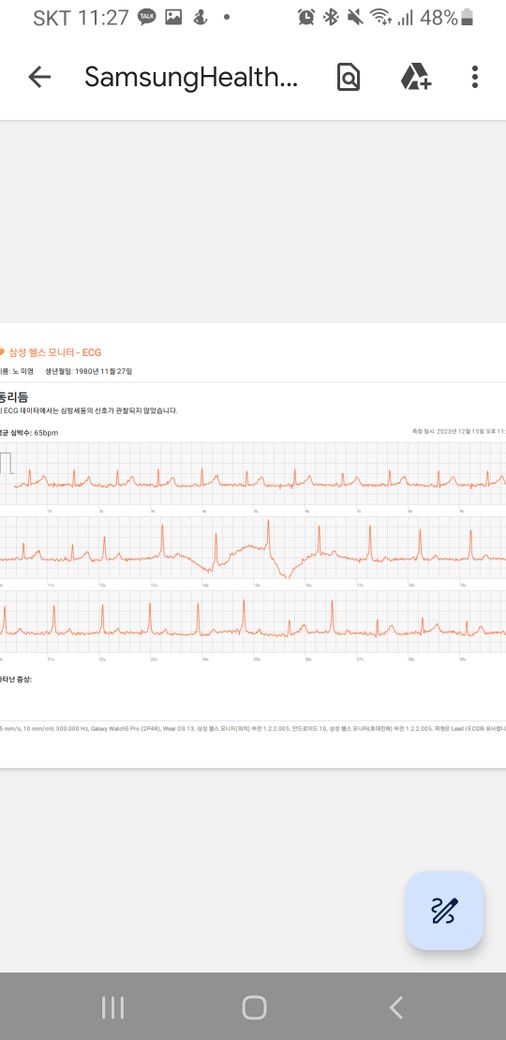Tap the second ECG waveform strip
The image size is (506, 1040).
tap(253, 548)
